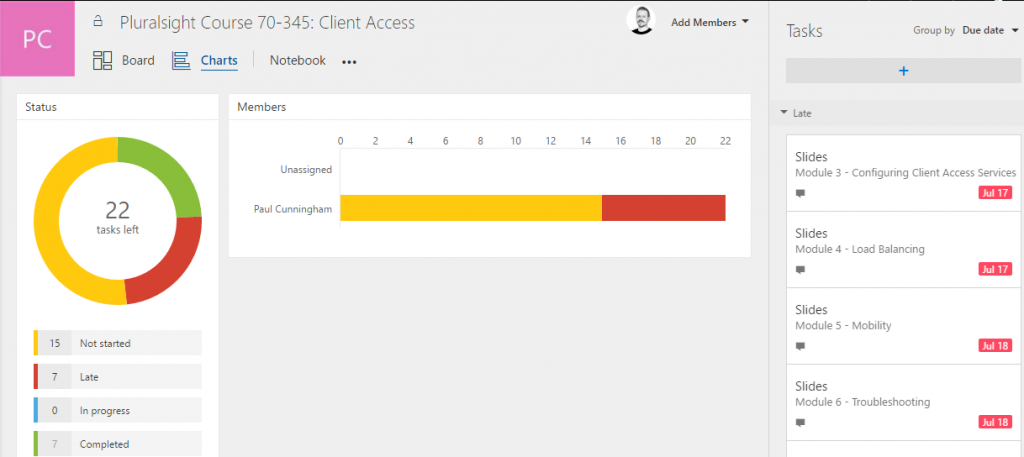Click the Status card heading
The height and width of the screenshot is (457, 1024).
pyautogui.click(x=41, y=107)
